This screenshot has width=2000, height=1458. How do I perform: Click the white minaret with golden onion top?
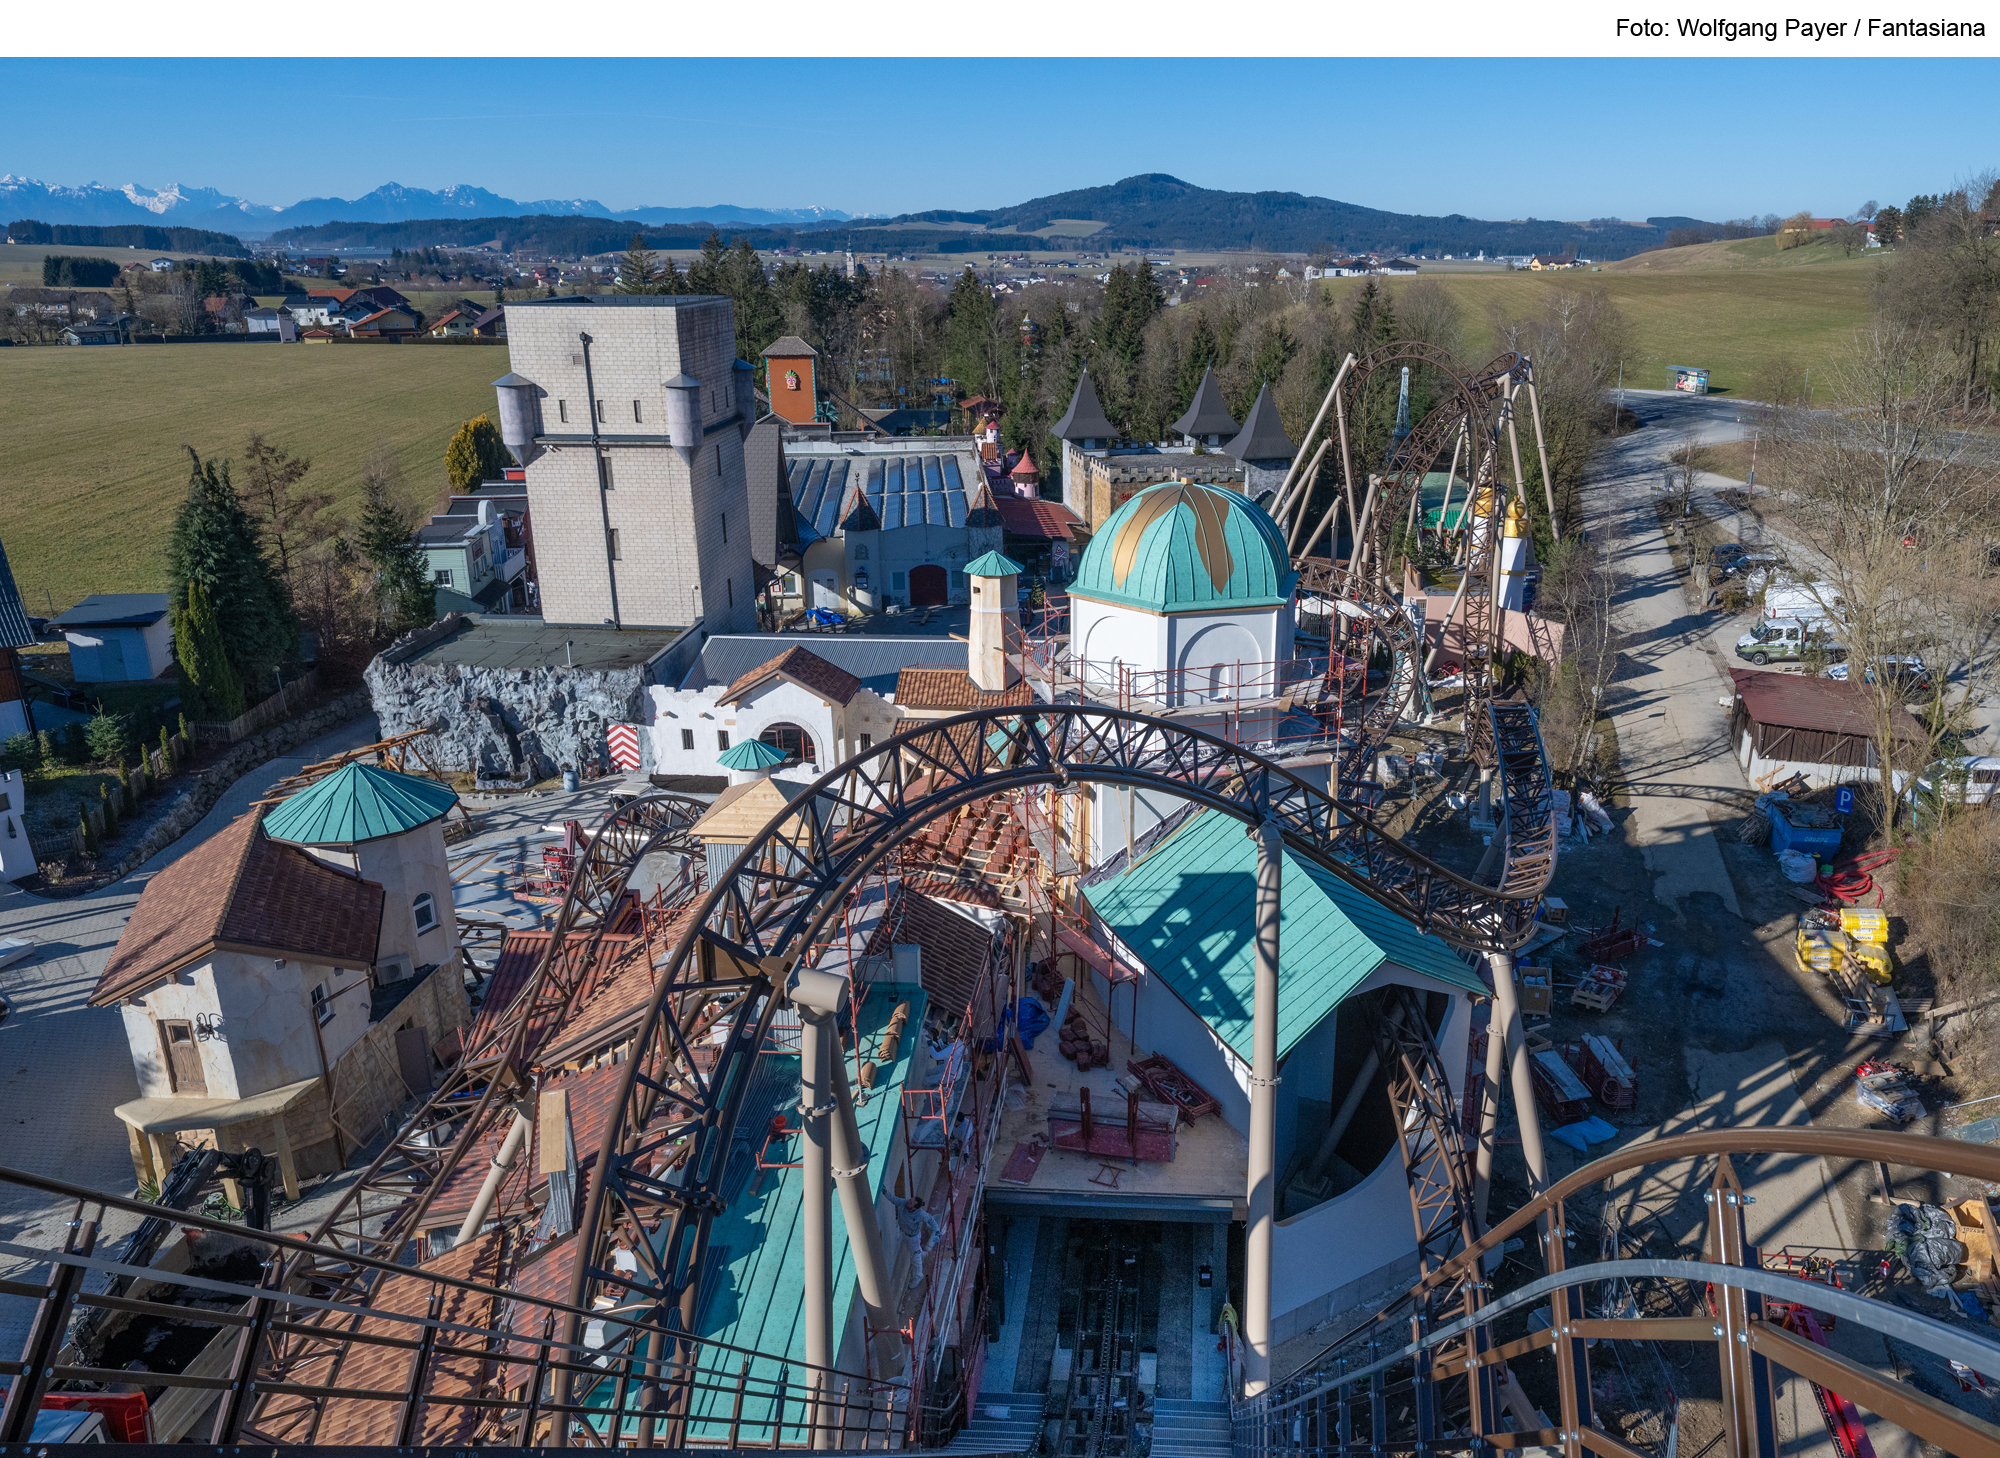(1513, 548)
